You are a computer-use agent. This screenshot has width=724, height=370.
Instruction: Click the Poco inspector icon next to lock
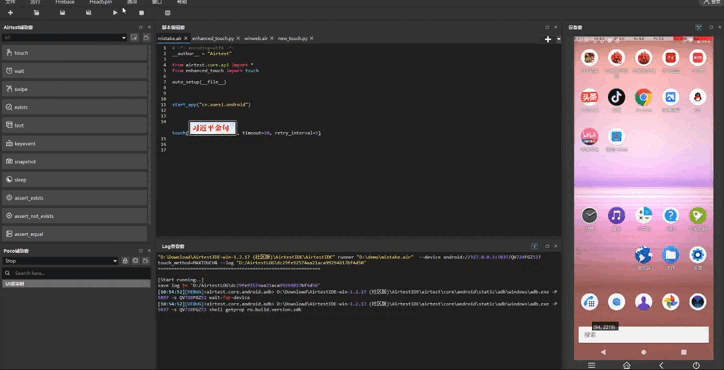135,261
